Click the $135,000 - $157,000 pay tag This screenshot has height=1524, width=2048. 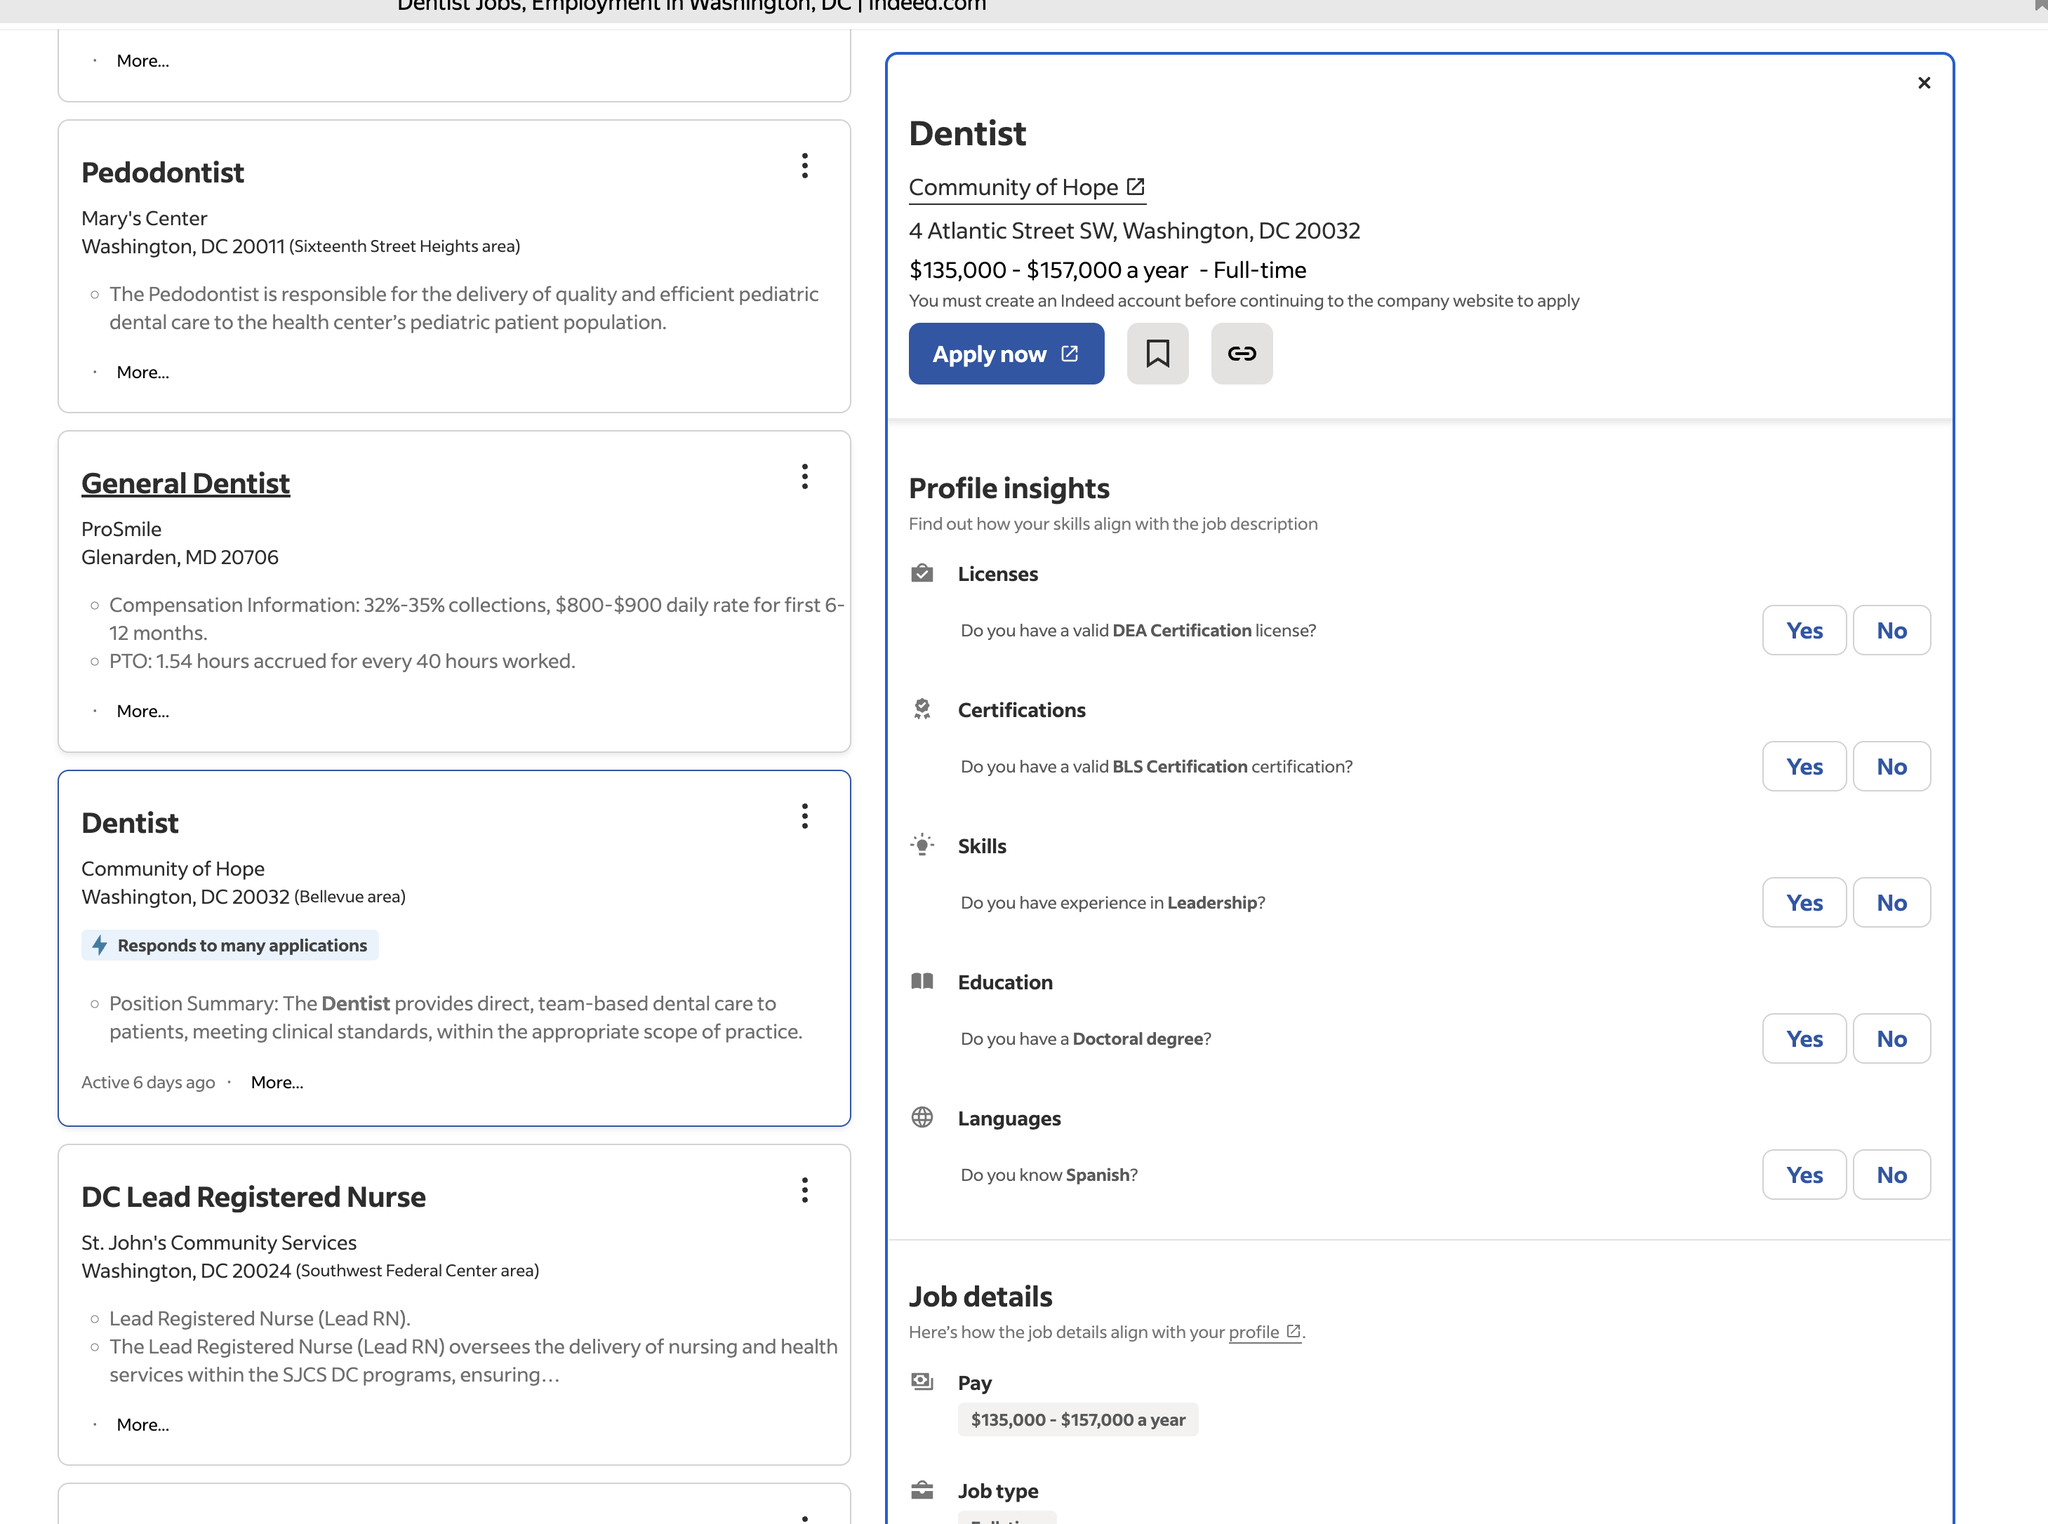(1077, 1419)
